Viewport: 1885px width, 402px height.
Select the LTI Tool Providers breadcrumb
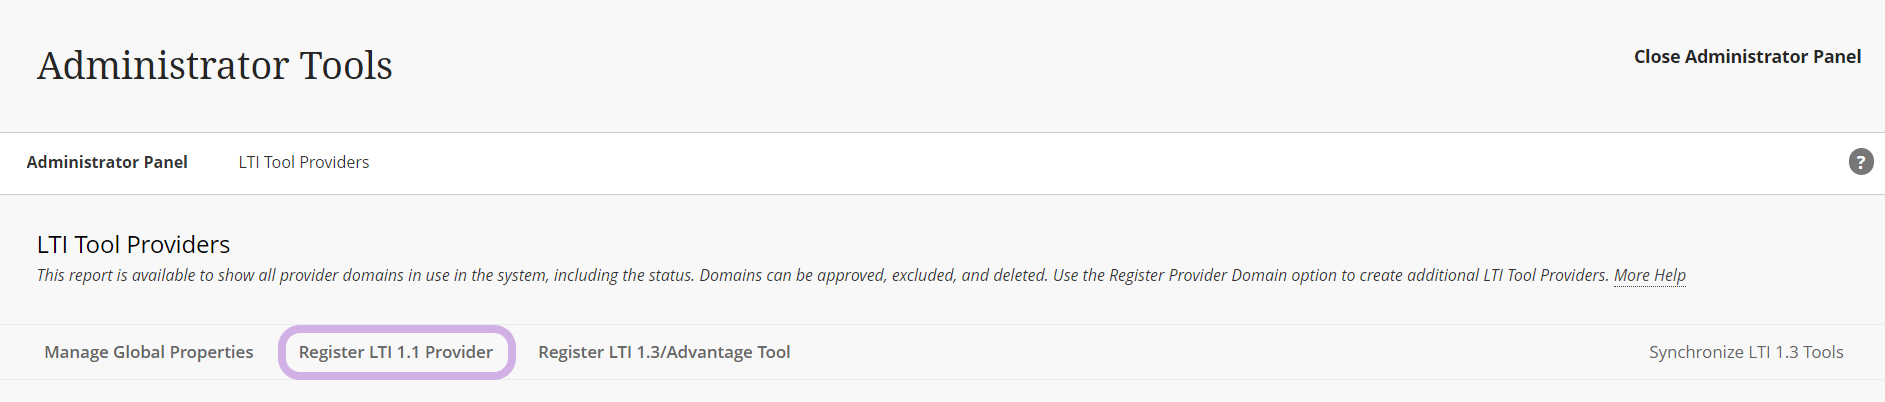(303, 162)
